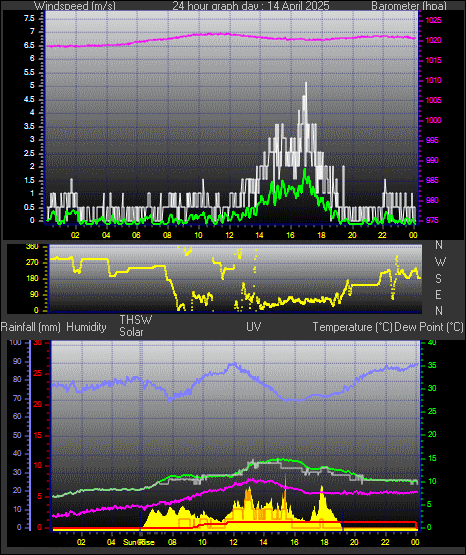Click the humidity line peak near hour 12
This screenshot has width=466, height=555.
(x=234, y=364)
